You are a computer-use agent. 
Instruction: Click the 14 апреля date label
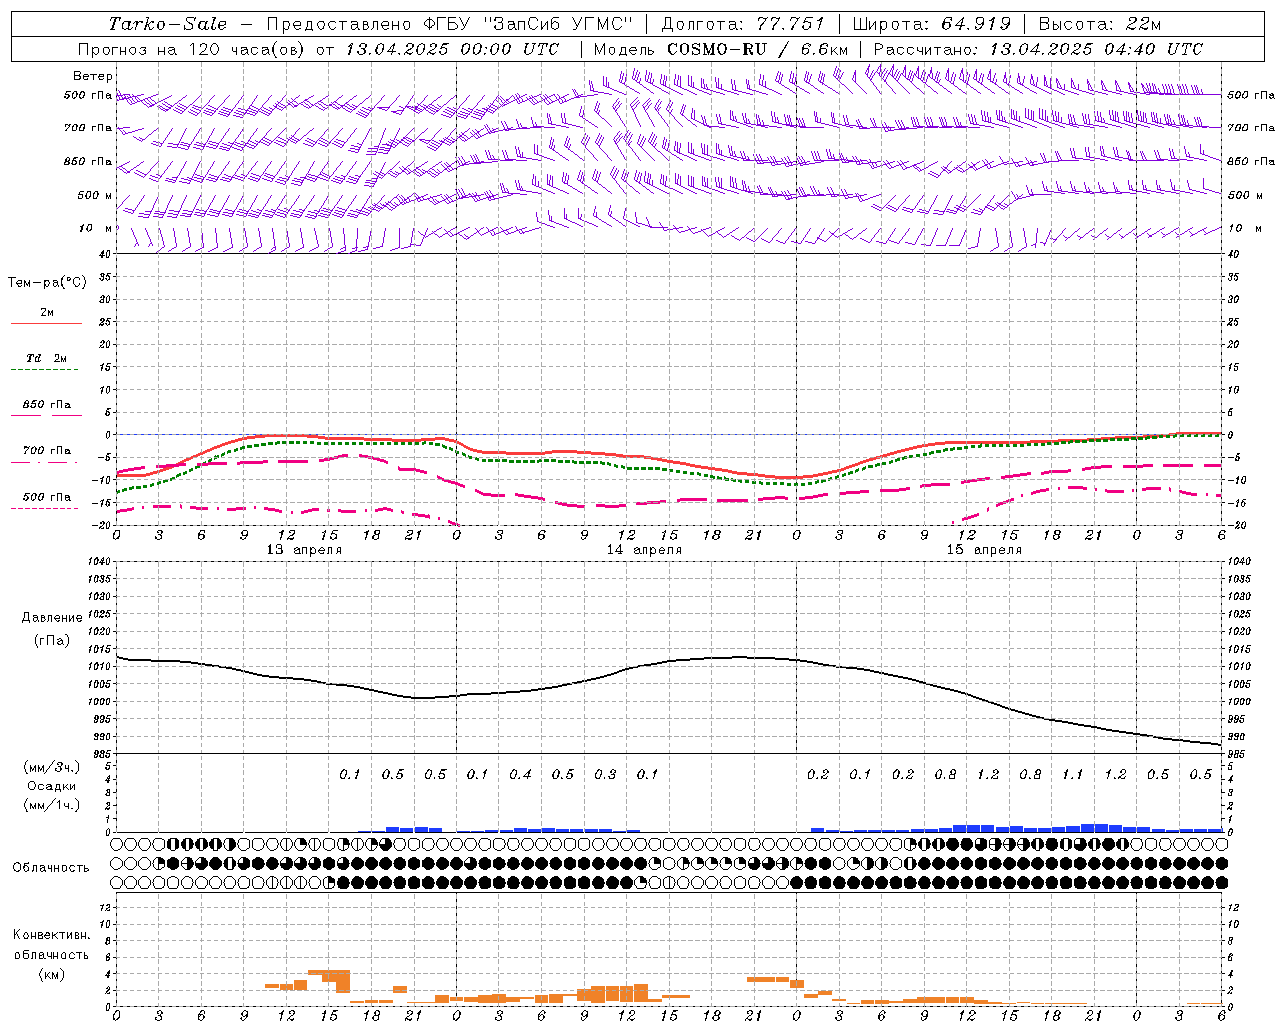(644, 550)
